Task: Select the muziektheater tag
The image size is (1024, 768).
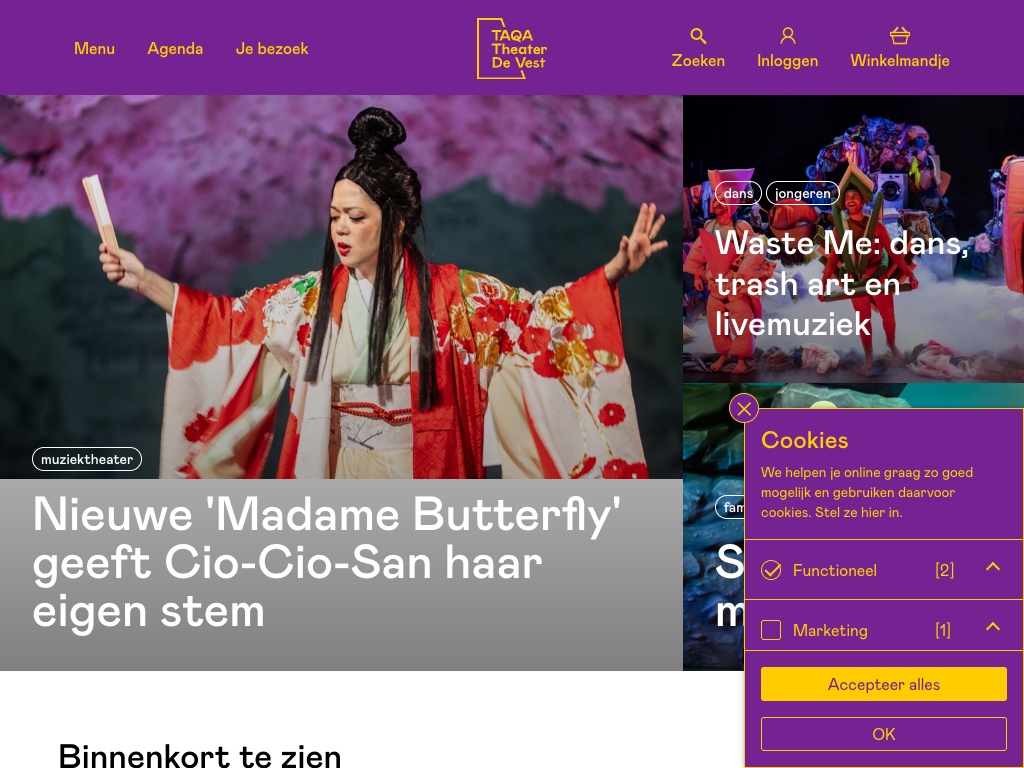Action: coord(87,459)
